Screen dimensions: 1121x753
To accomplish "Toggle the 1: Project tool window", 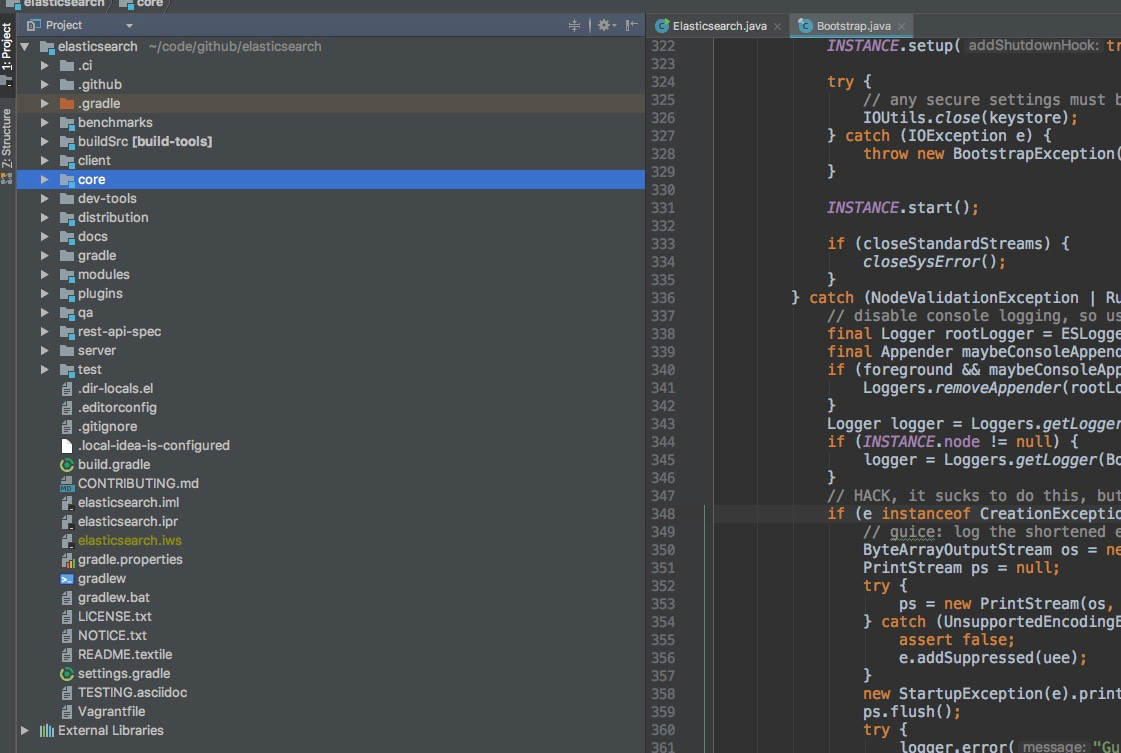I will [7, 47].
